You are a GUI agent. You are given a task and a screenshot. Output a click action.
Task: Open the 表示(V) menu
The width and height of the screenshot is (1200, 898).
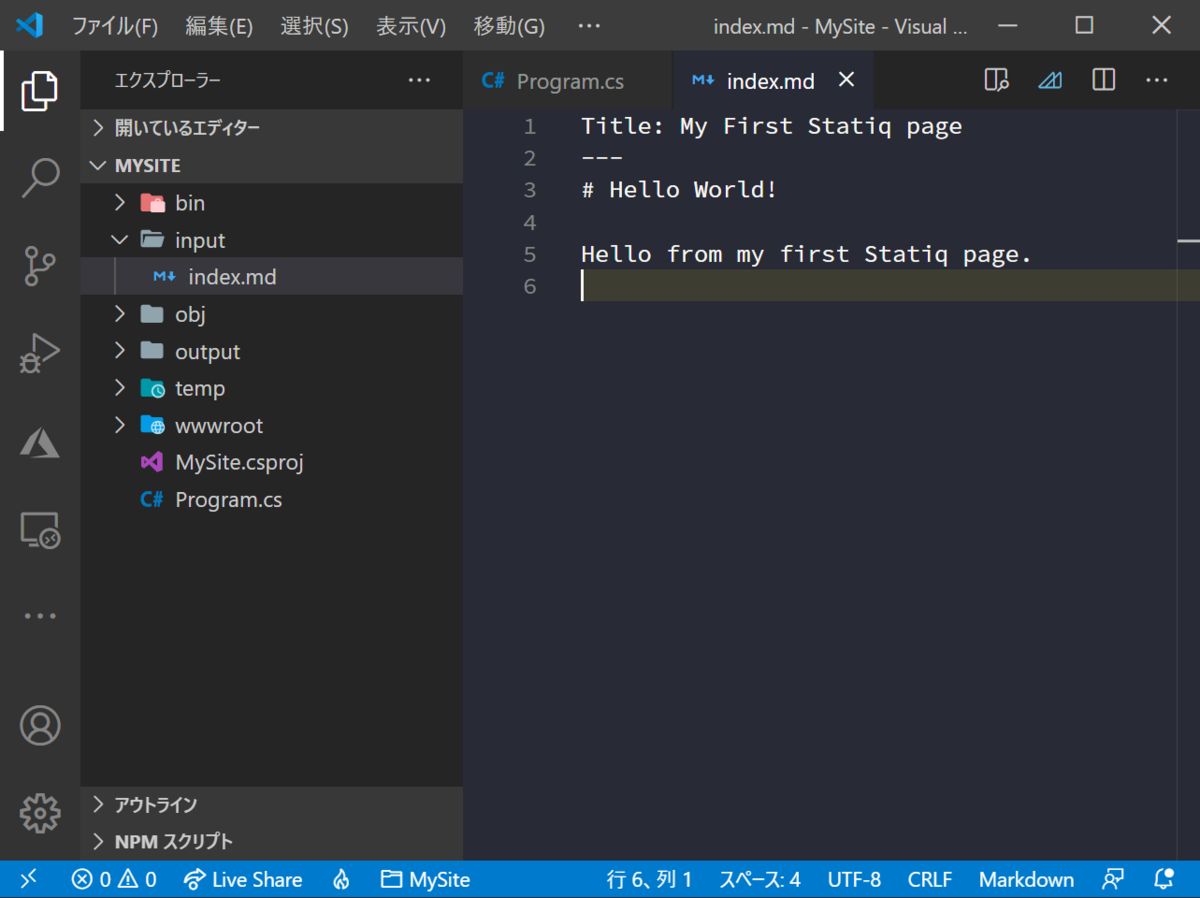tap(411, 27)
